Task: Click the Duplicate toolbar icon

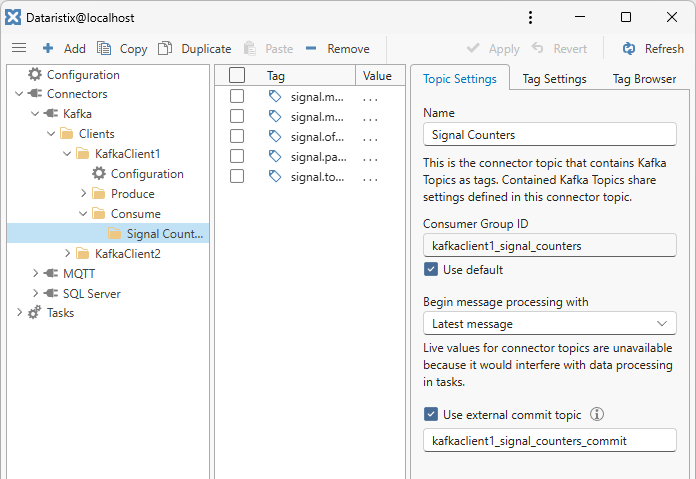Action: (x=165, y=48)
